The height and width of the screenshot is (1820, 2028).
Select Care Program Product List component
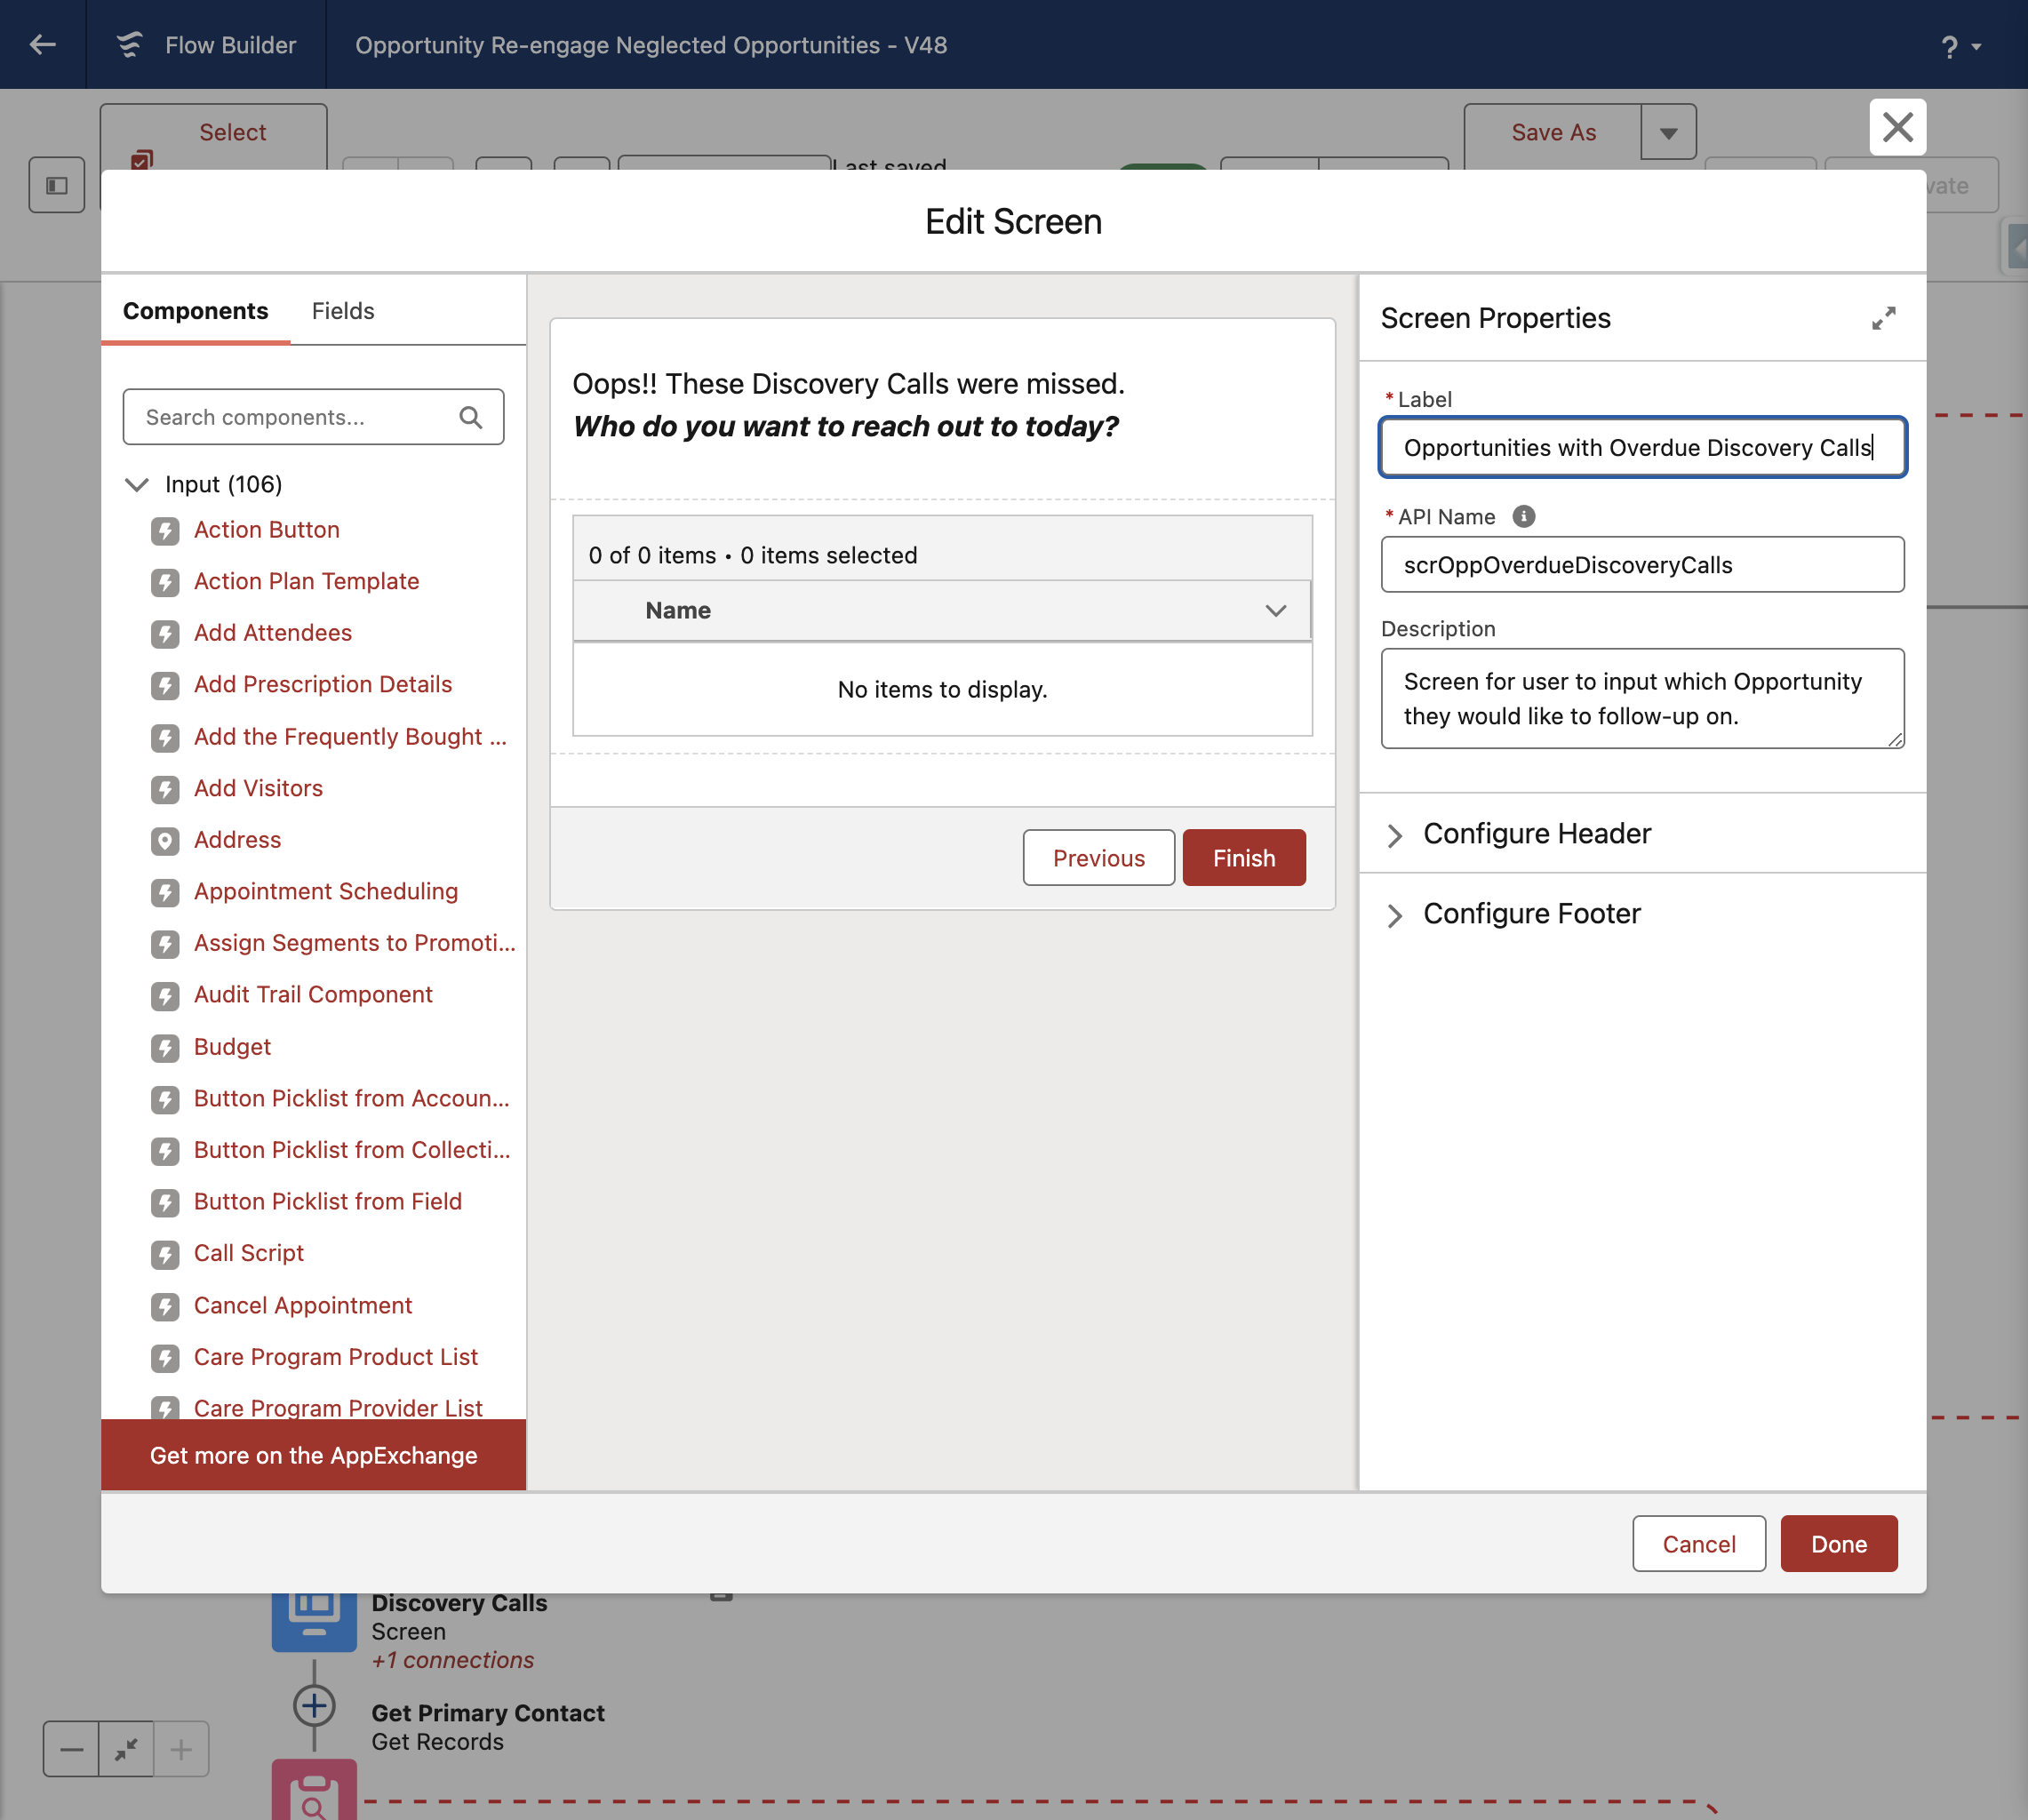(x=335, y=1356)
